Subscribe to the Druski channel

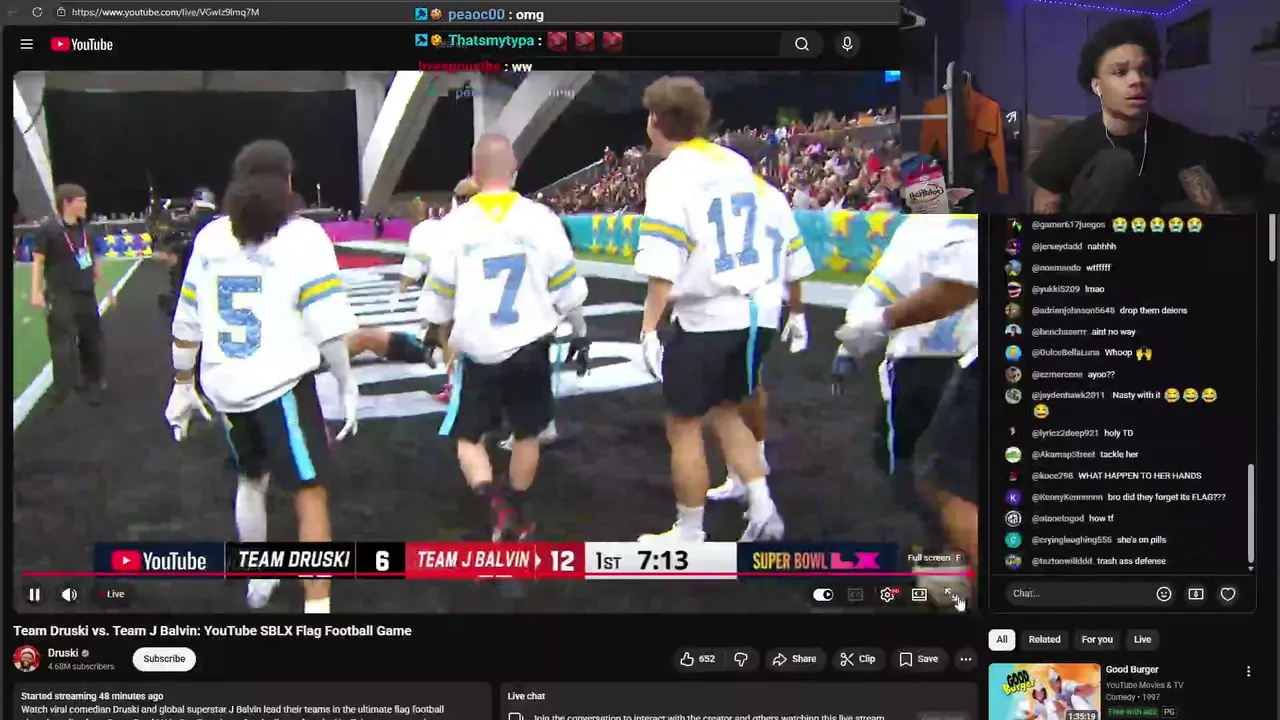pos(164,659)
